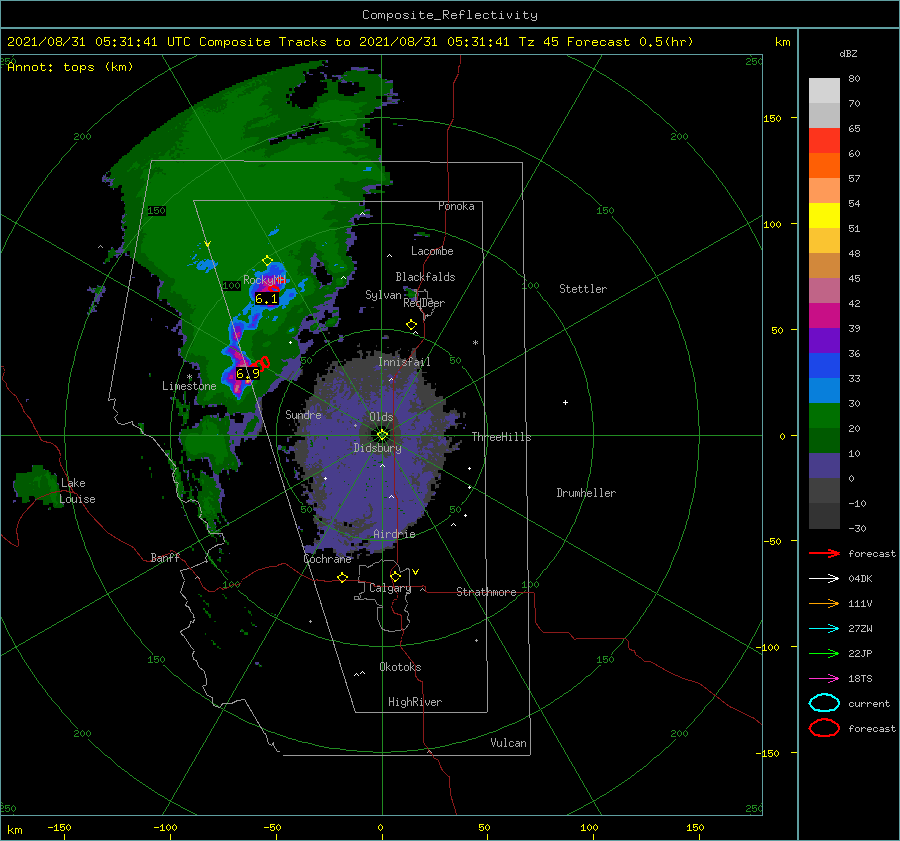900x841 pixels.
Task: Select the purple 39 dBZ color band
Action: click(824, 340)
